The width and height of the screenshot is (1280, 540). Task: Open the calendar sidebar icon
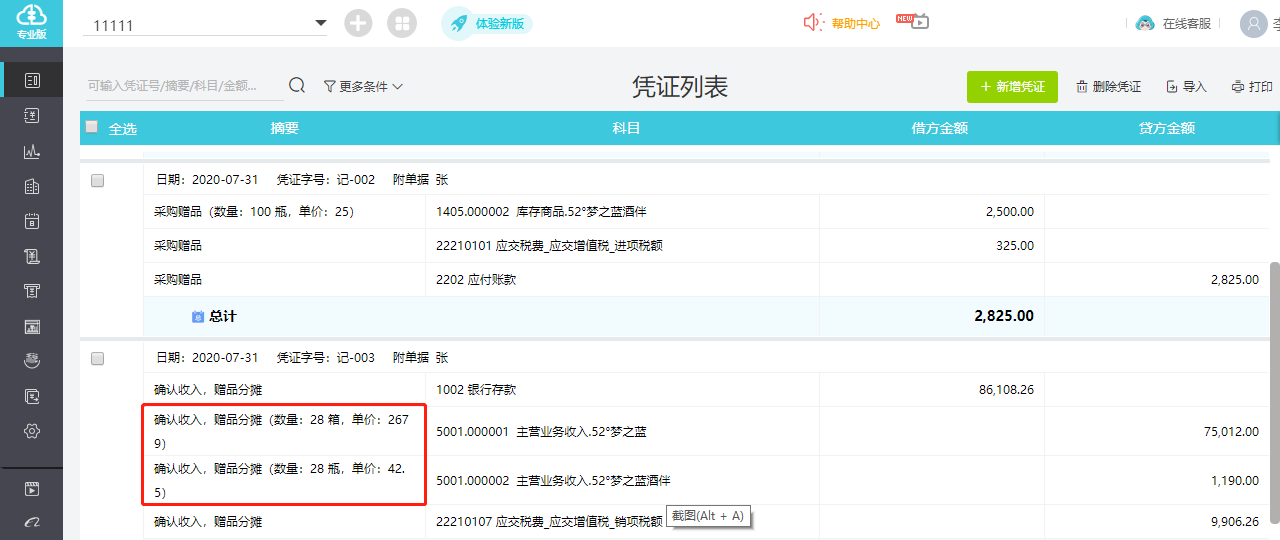pyautogui.click(x=32, y=221)
